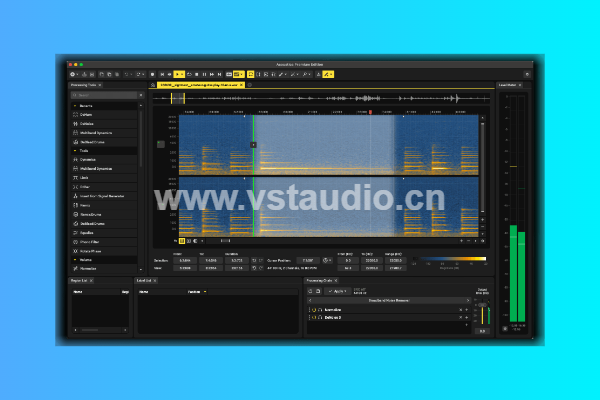
Task: Open the Dither tool
Action: click(x=104, y=187)
